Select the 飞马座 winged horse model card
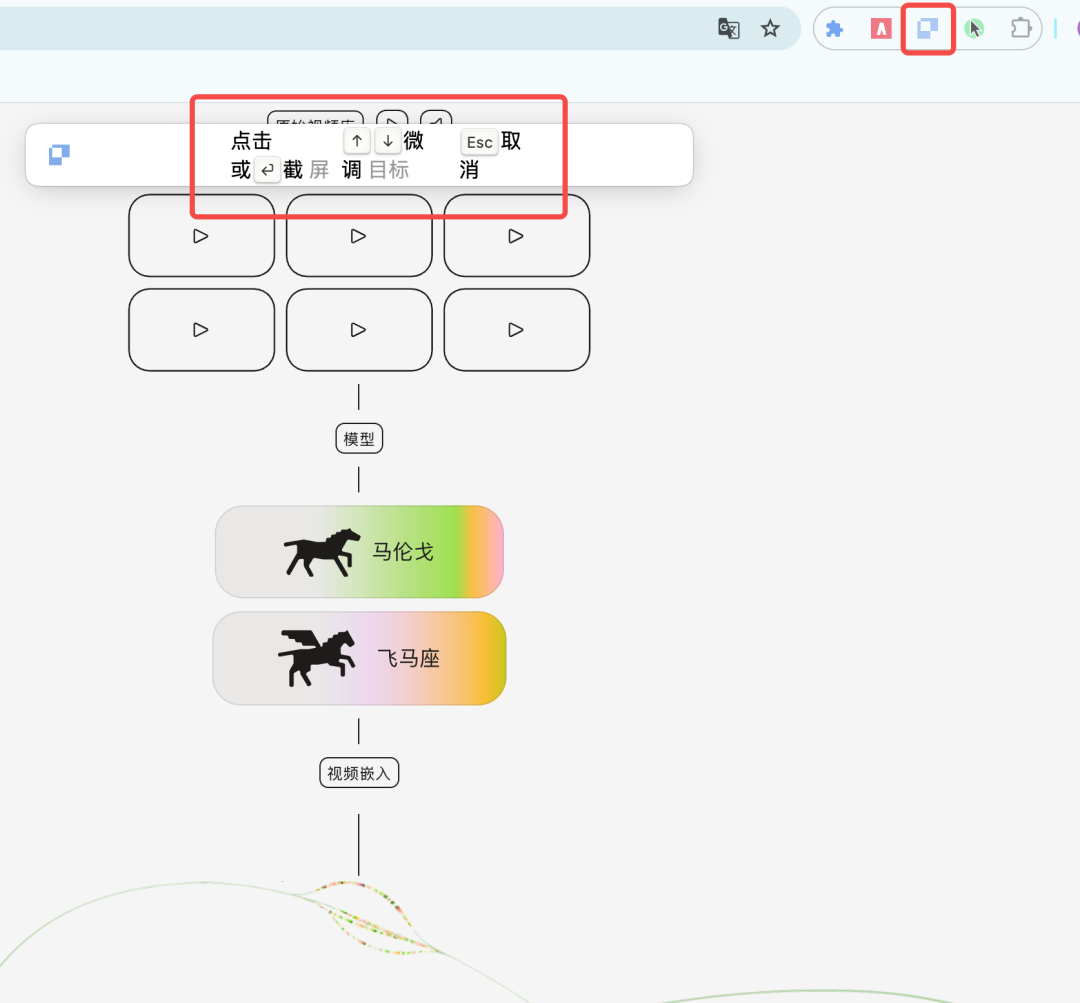 (359, 658)
